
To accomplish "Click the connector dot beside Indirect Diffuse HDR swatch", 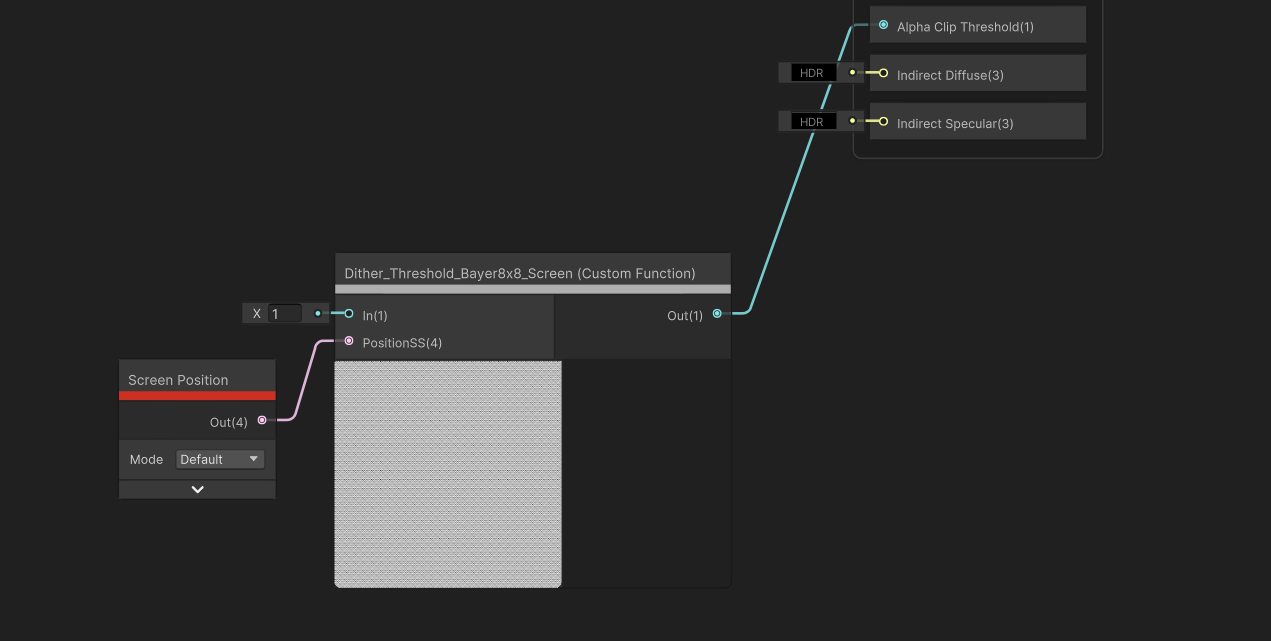I will coord(852,73).
